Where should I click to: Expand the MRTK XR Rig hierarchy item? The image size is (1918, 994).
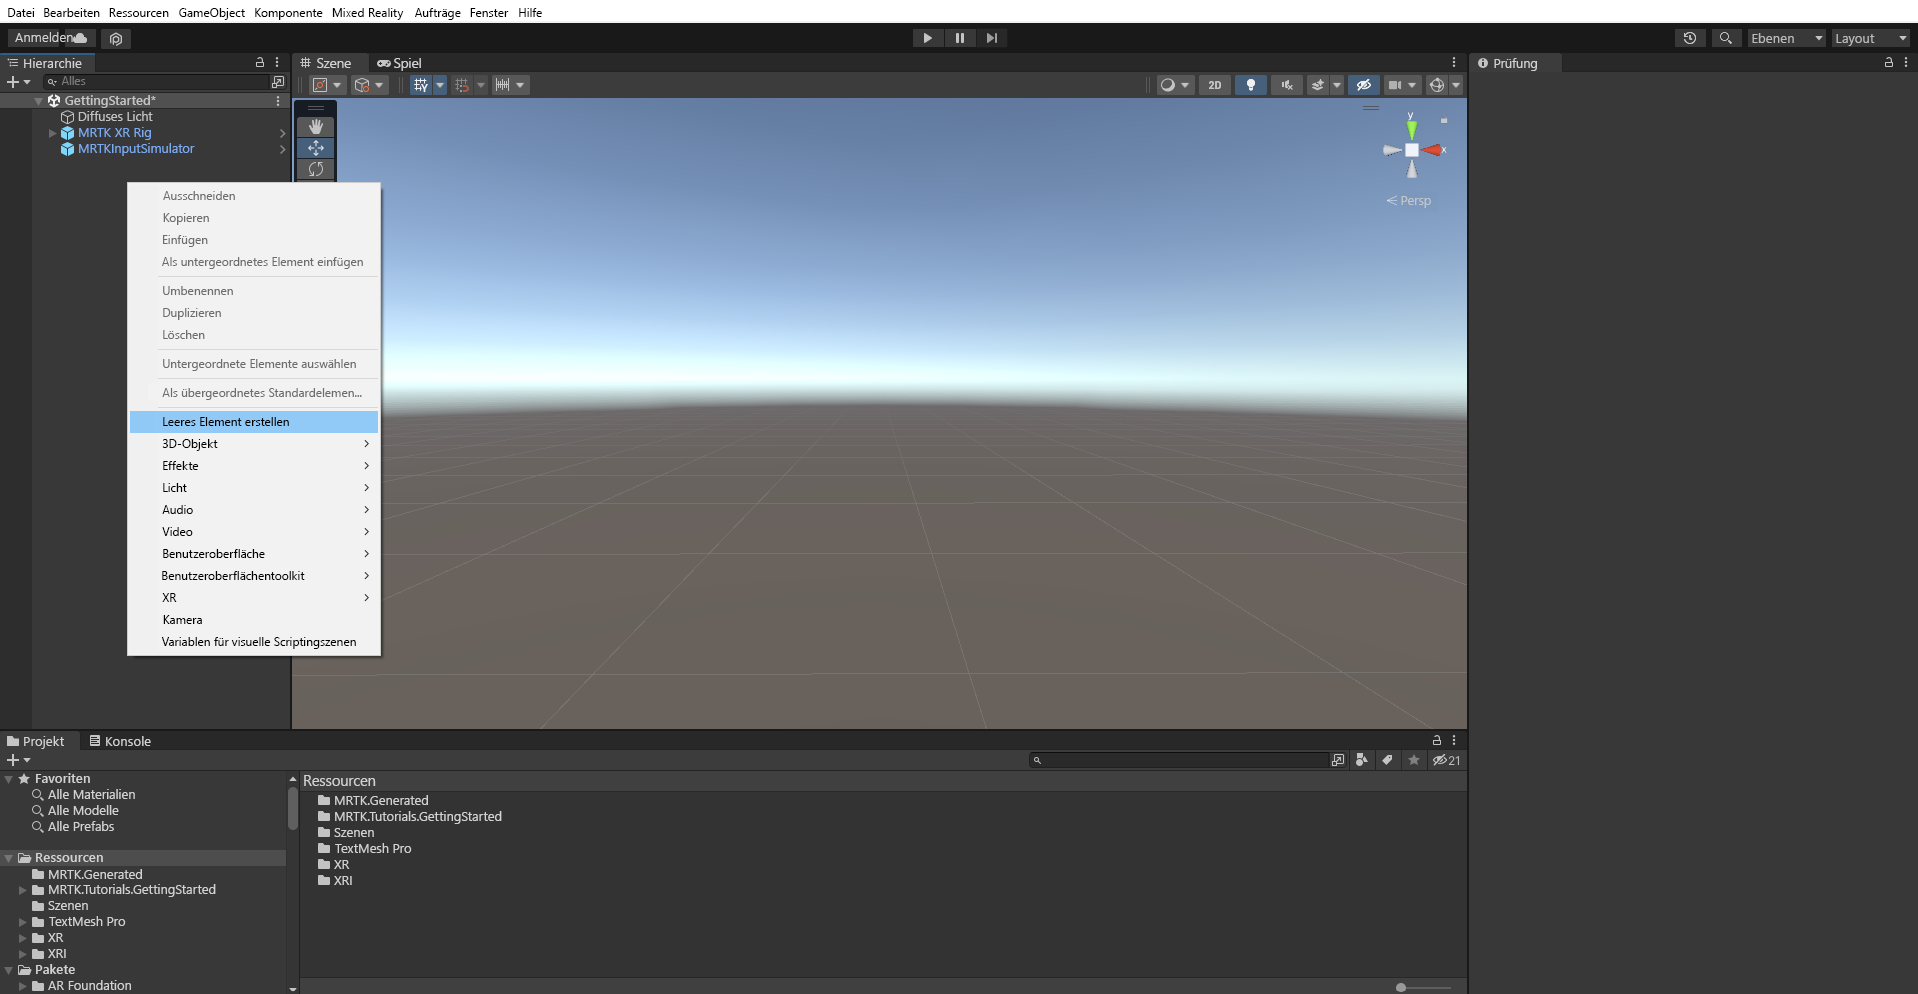pyautogui.click(x=53, y=133)
